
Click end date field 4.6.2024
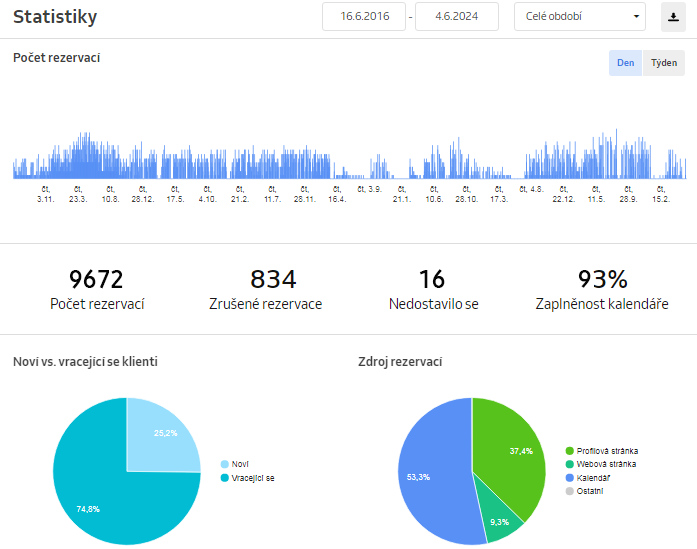pyautogui.click(x=456, y=17)
